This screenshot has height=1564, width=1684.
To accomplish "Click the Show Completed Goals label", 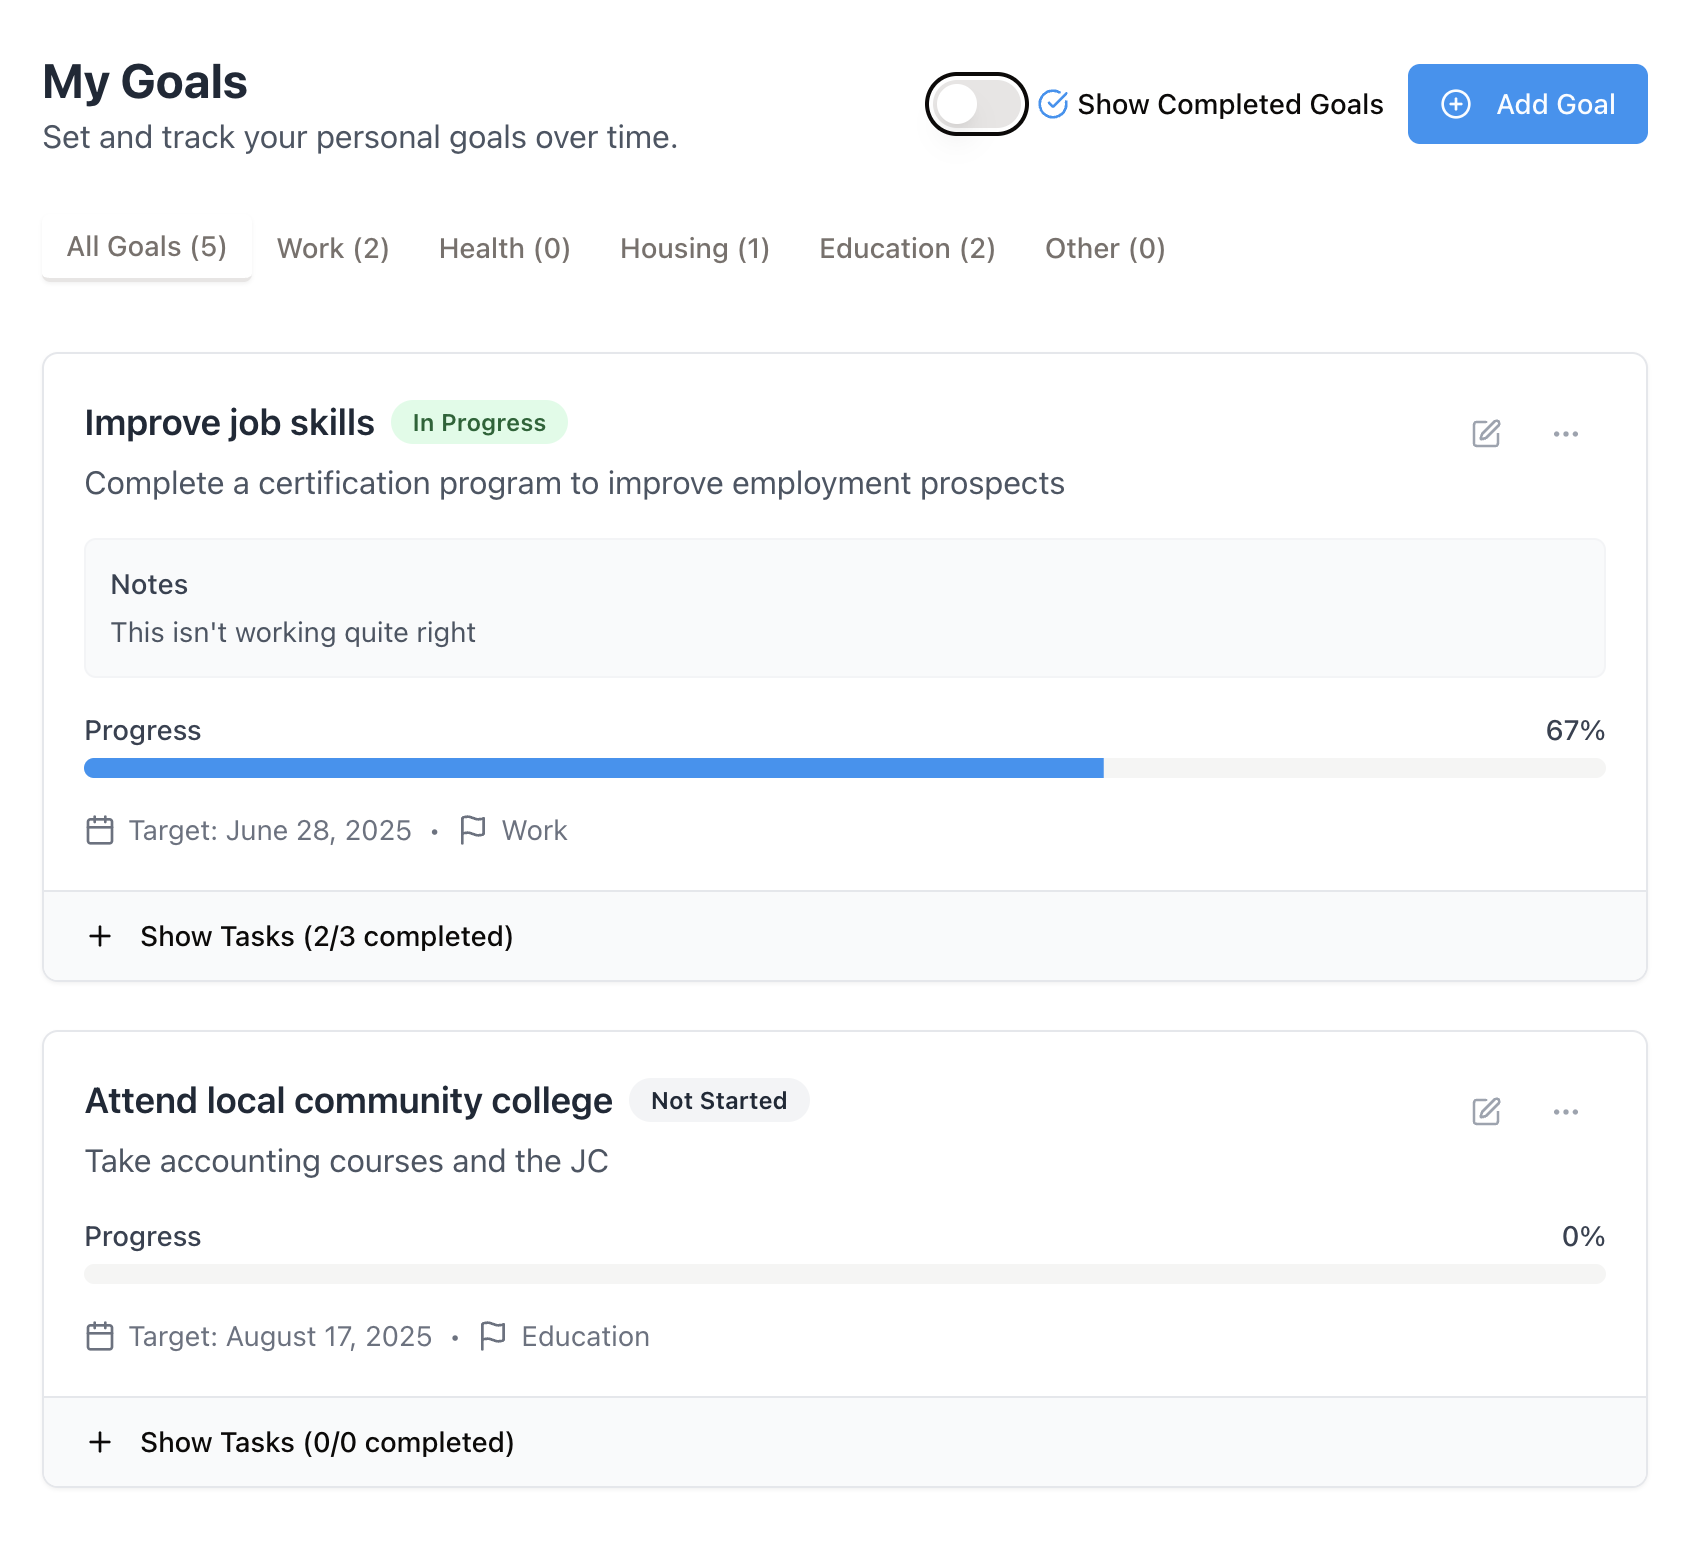I will [1230, 104].
